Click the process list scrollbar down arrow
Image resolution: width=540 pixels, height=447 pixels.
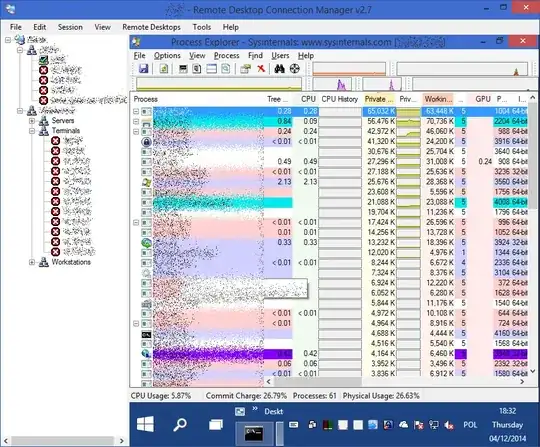[533, 371]
